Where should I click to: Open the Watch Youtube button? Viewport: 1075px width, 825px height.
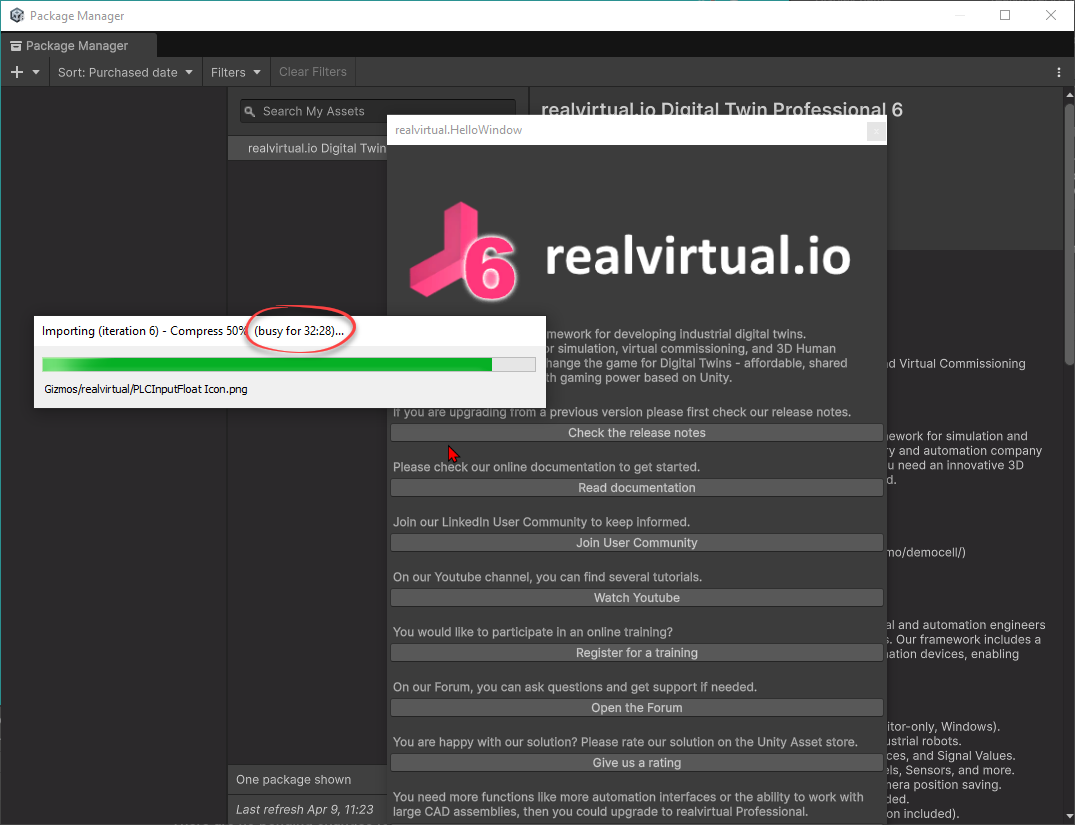tap(637, 597)
